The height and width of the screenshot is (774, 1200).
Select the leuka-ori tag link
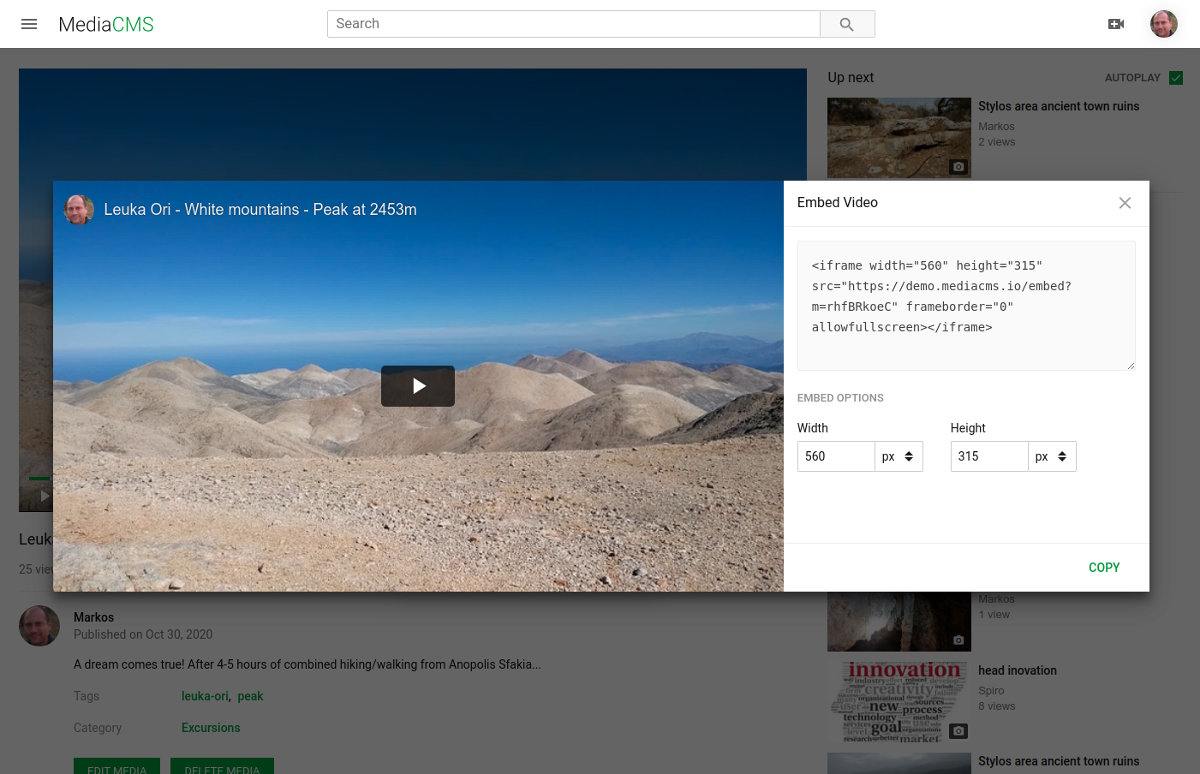[204, 696]
